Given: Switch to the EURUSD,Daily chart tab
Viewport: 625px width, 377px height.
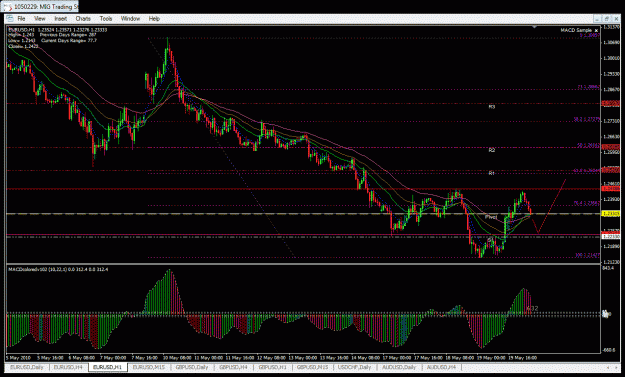Looking at the screenshot, I should point(27,367).
